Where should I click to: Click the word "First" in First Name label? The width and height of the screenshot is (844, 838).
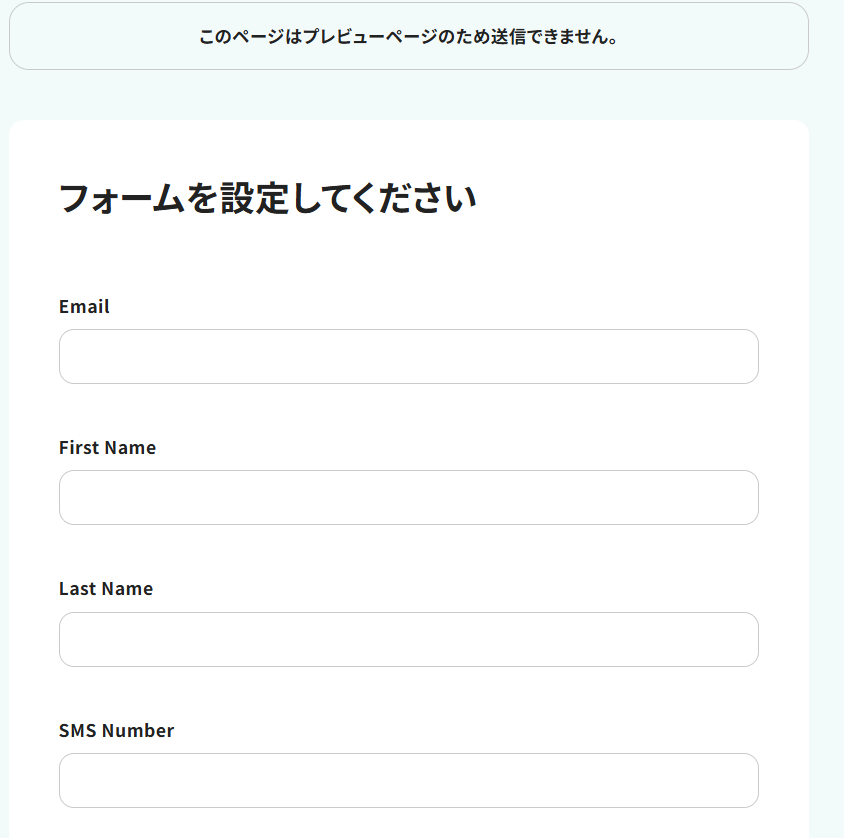pyautogui.click(x=78, y=448)
